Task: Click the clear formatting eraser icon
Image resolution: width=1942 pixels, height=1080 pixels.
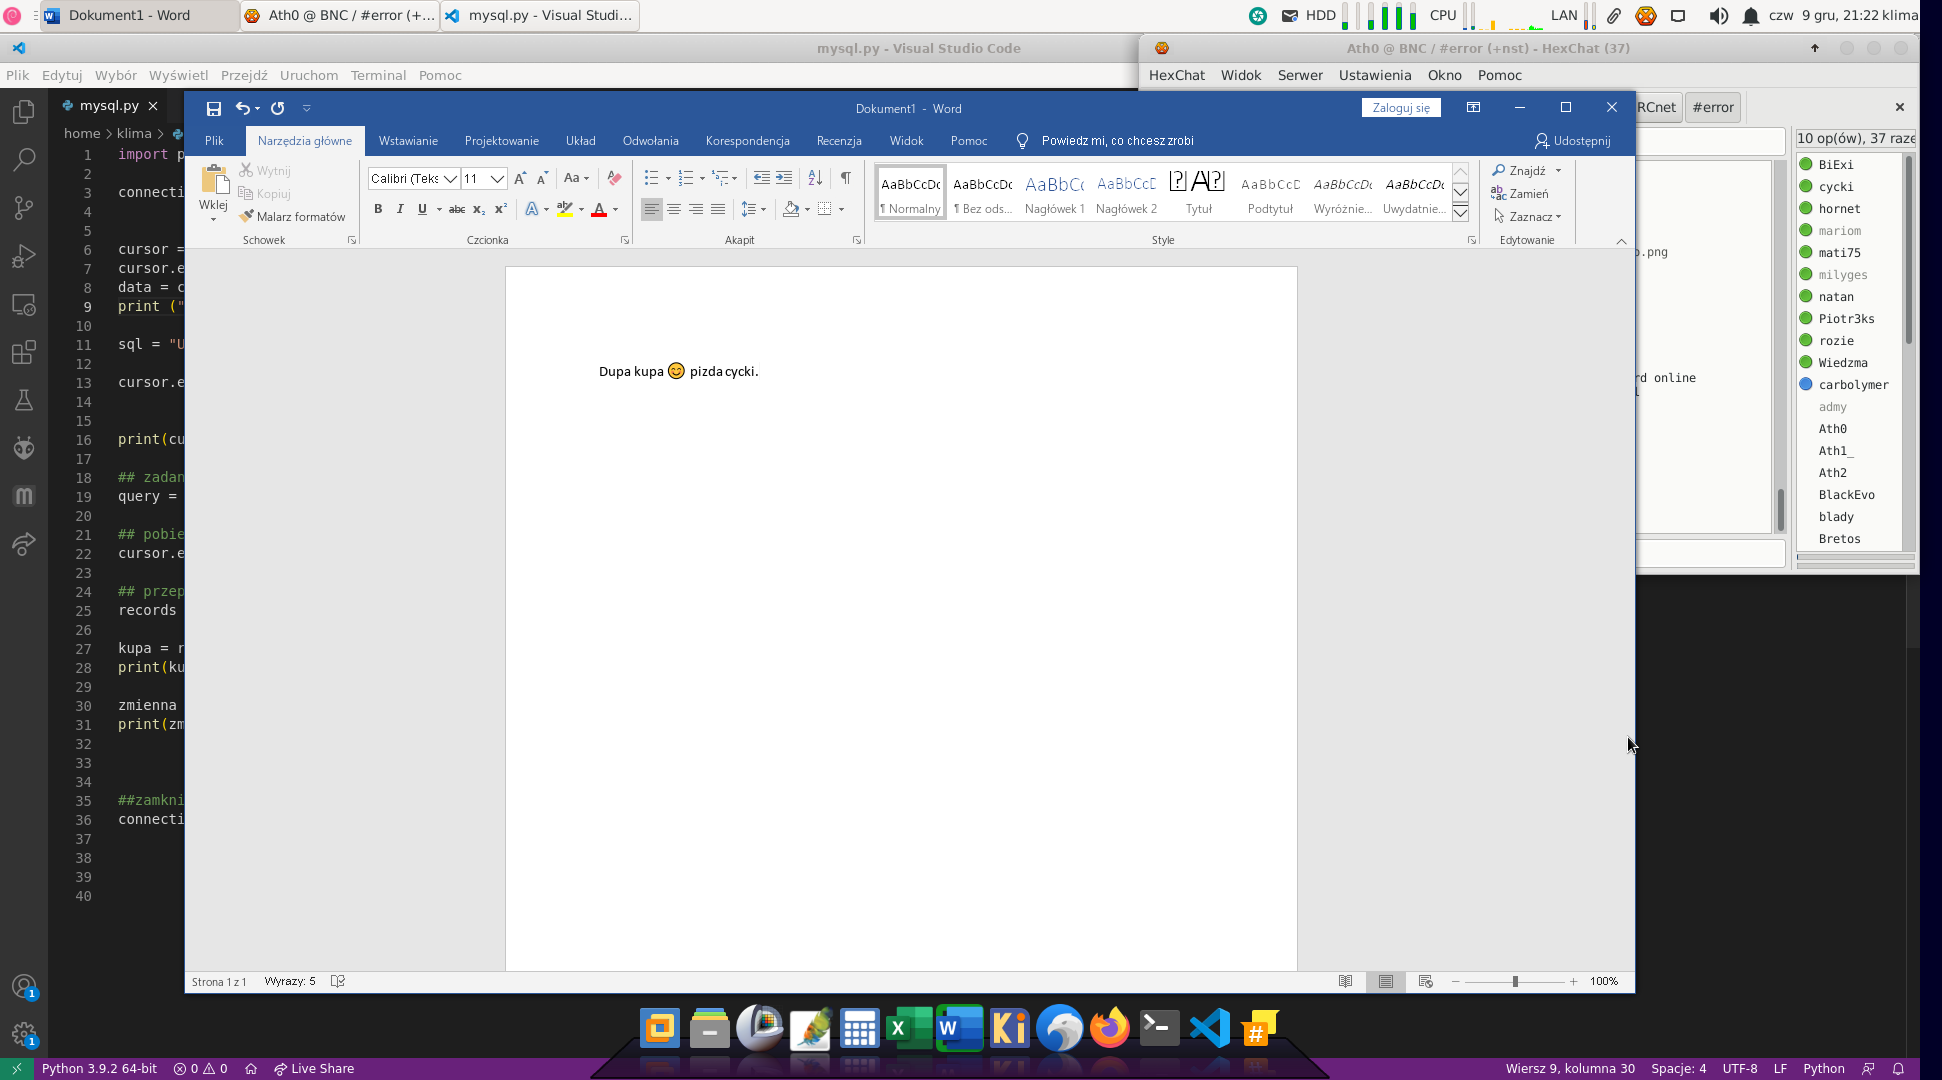Action: (x=614, y=178)
